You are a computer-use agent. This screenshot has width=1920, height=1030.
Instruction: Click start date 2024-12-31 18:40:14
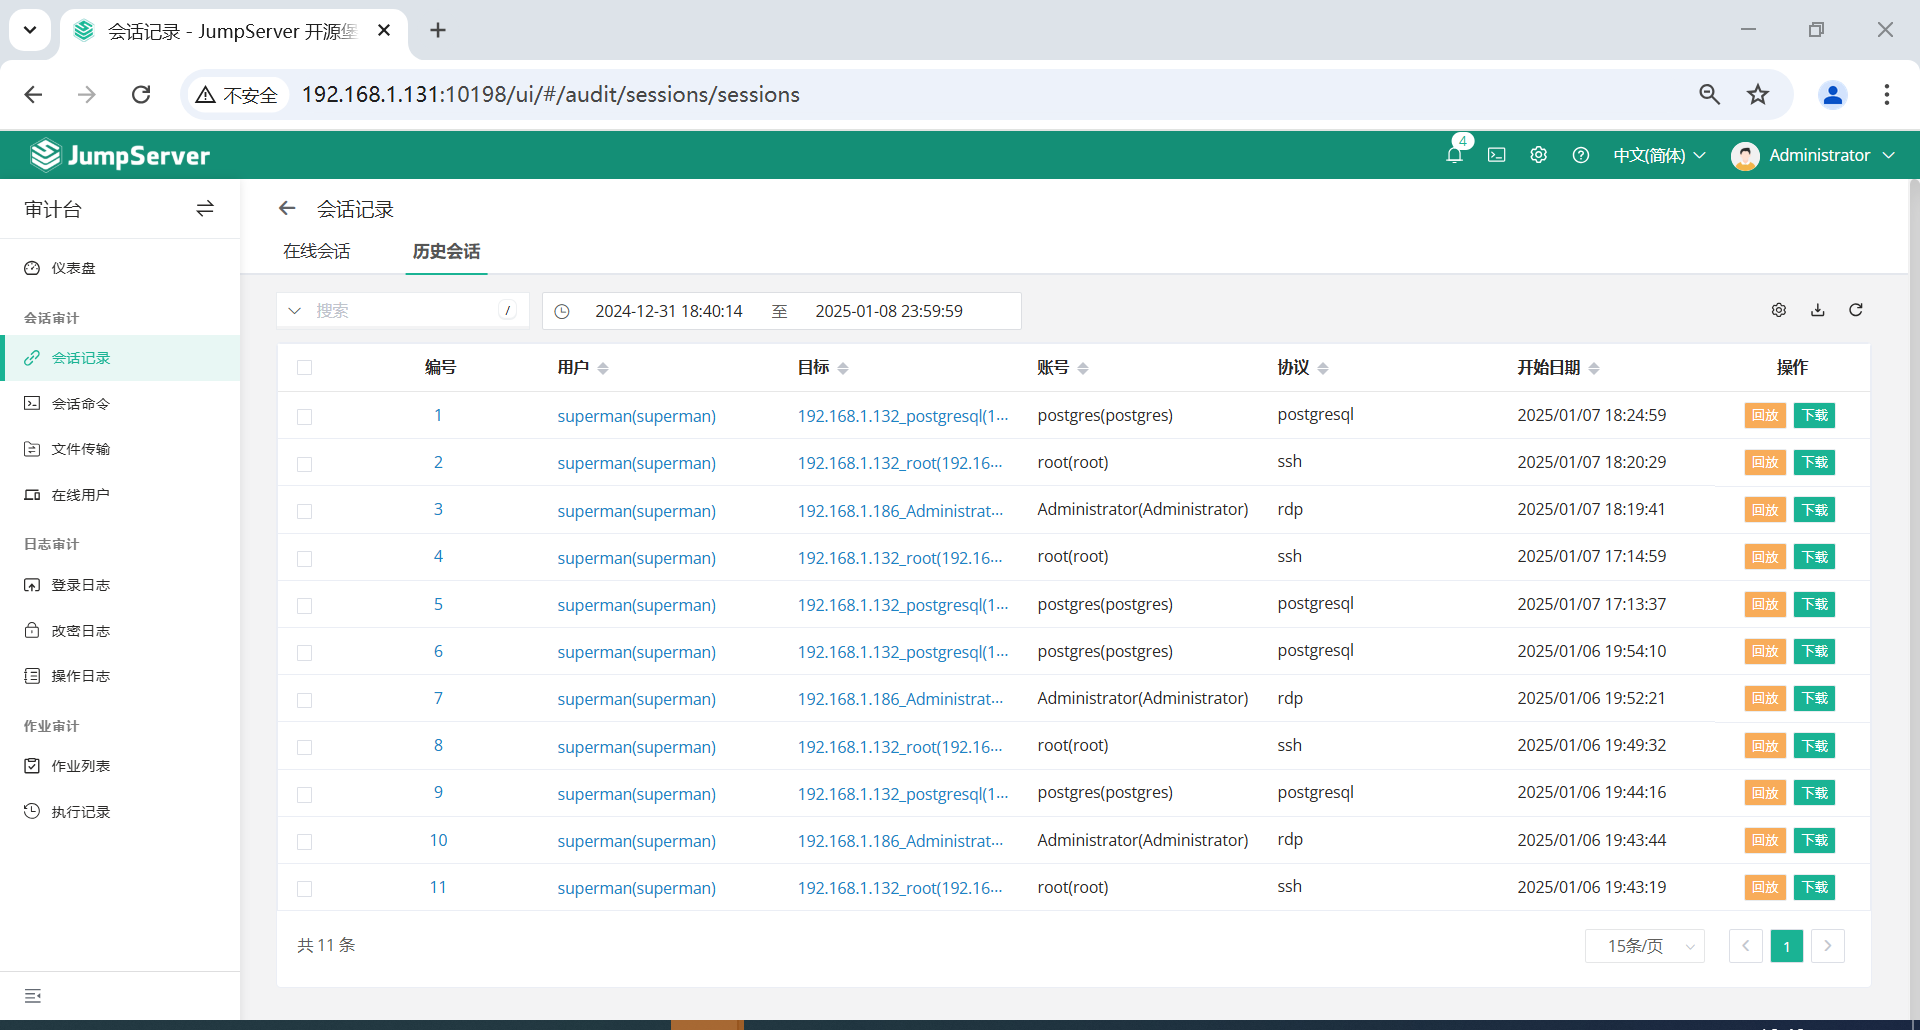pos(668,311)
